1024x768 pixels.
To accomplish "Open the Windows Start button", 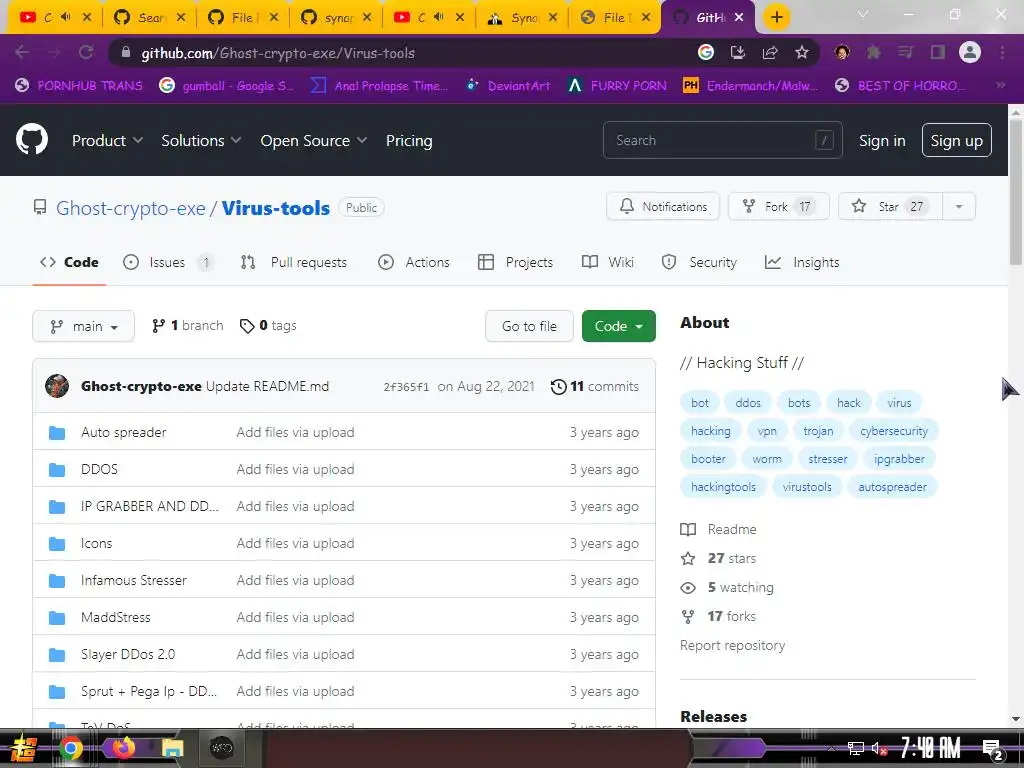I will 24,748.
